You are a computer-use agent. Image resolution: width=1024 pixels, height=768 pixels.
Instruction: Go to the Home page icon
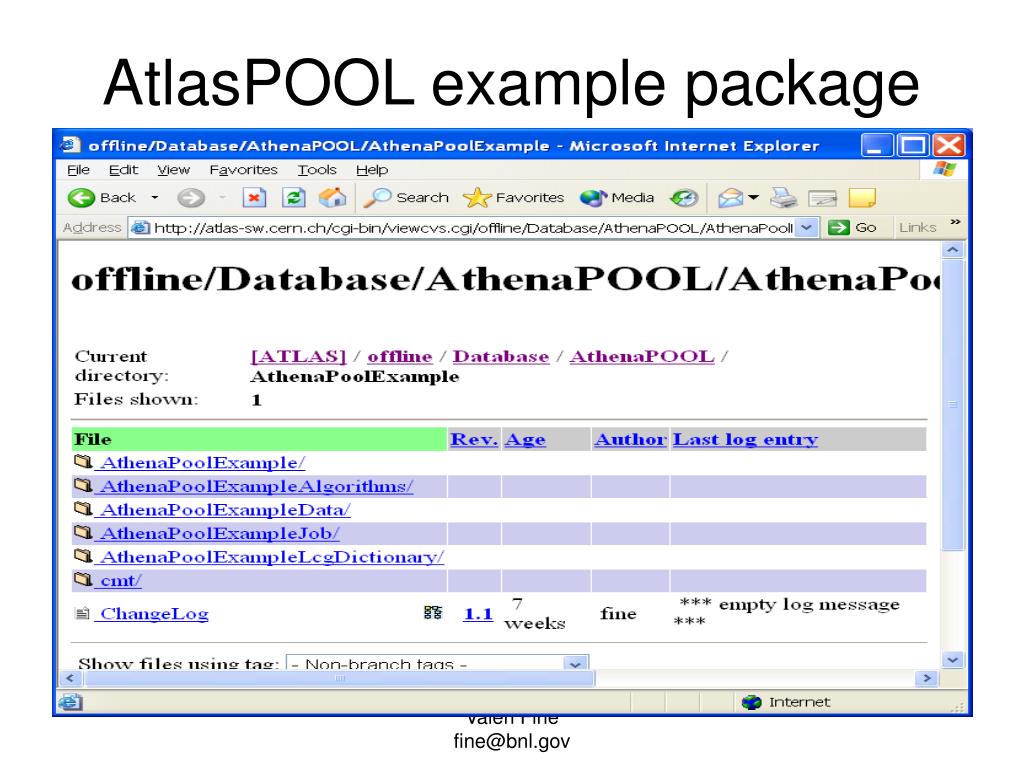[x=332, y=197]
